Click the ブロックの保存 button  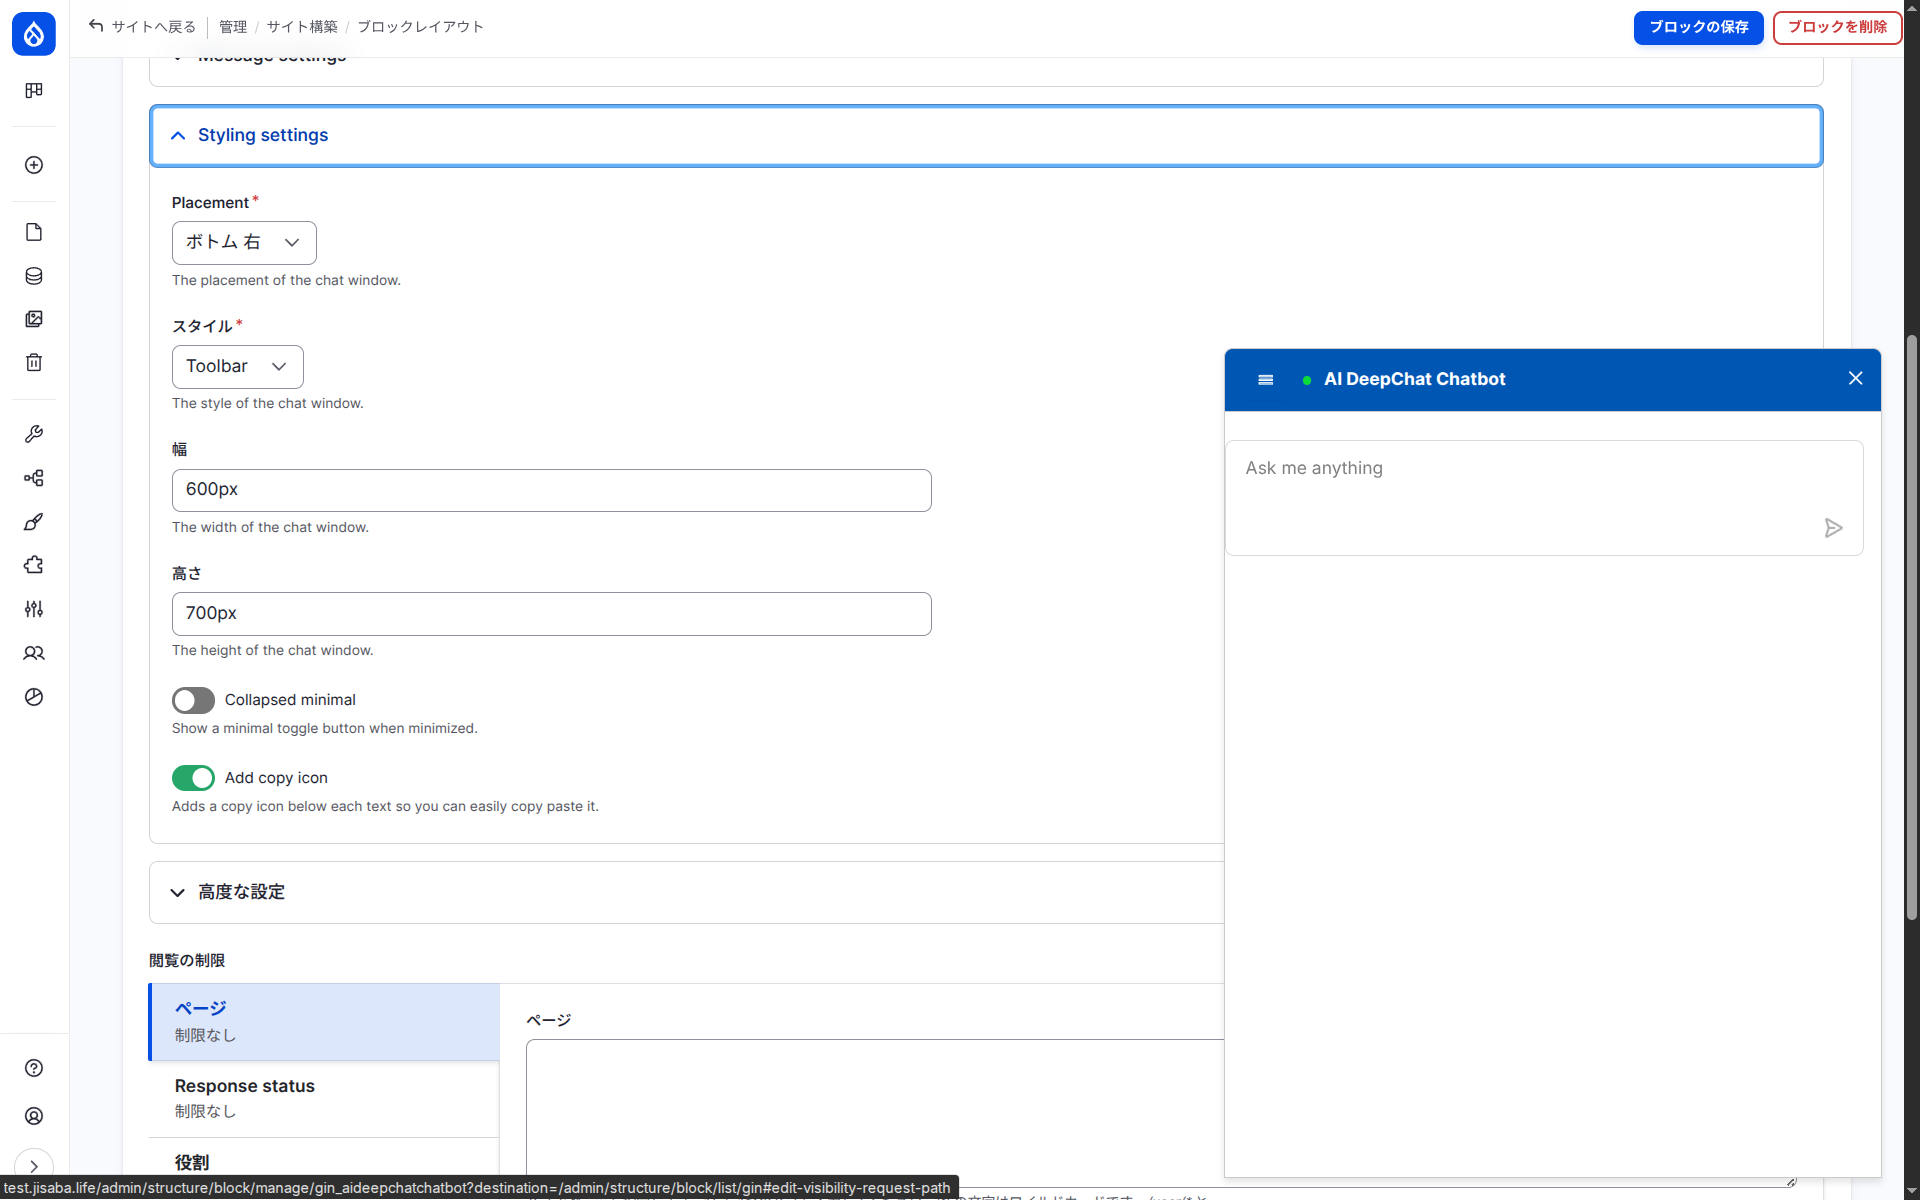1697,27
